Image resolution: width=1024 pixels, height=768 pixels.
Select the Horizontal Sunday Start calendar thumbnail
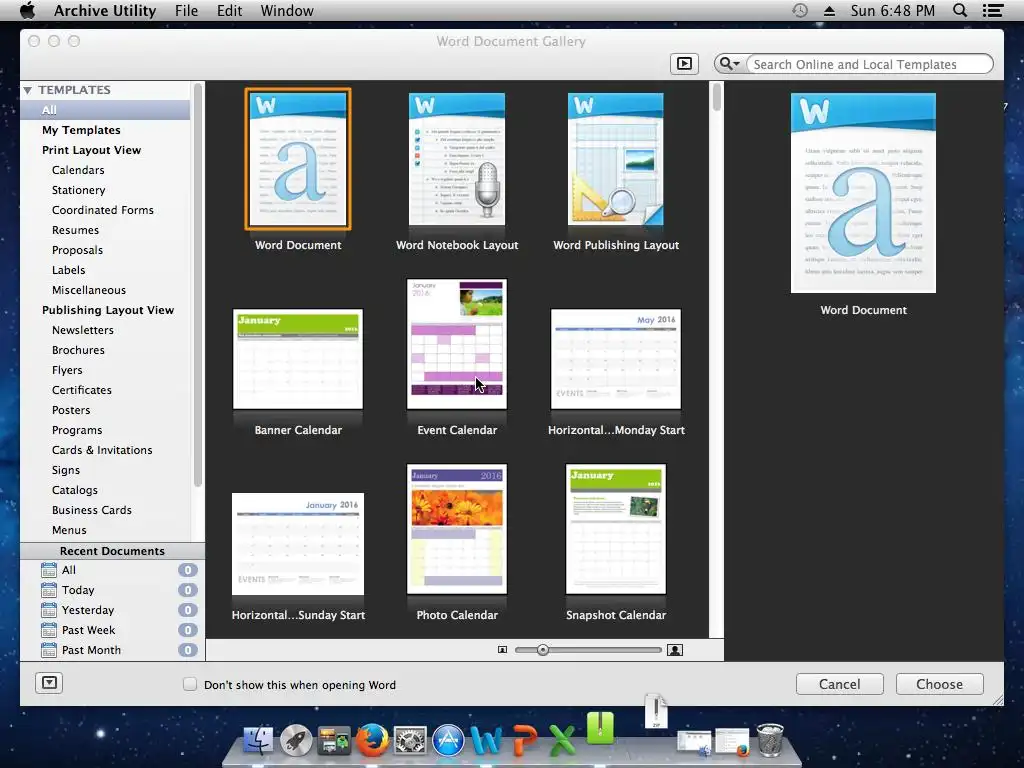298,544
